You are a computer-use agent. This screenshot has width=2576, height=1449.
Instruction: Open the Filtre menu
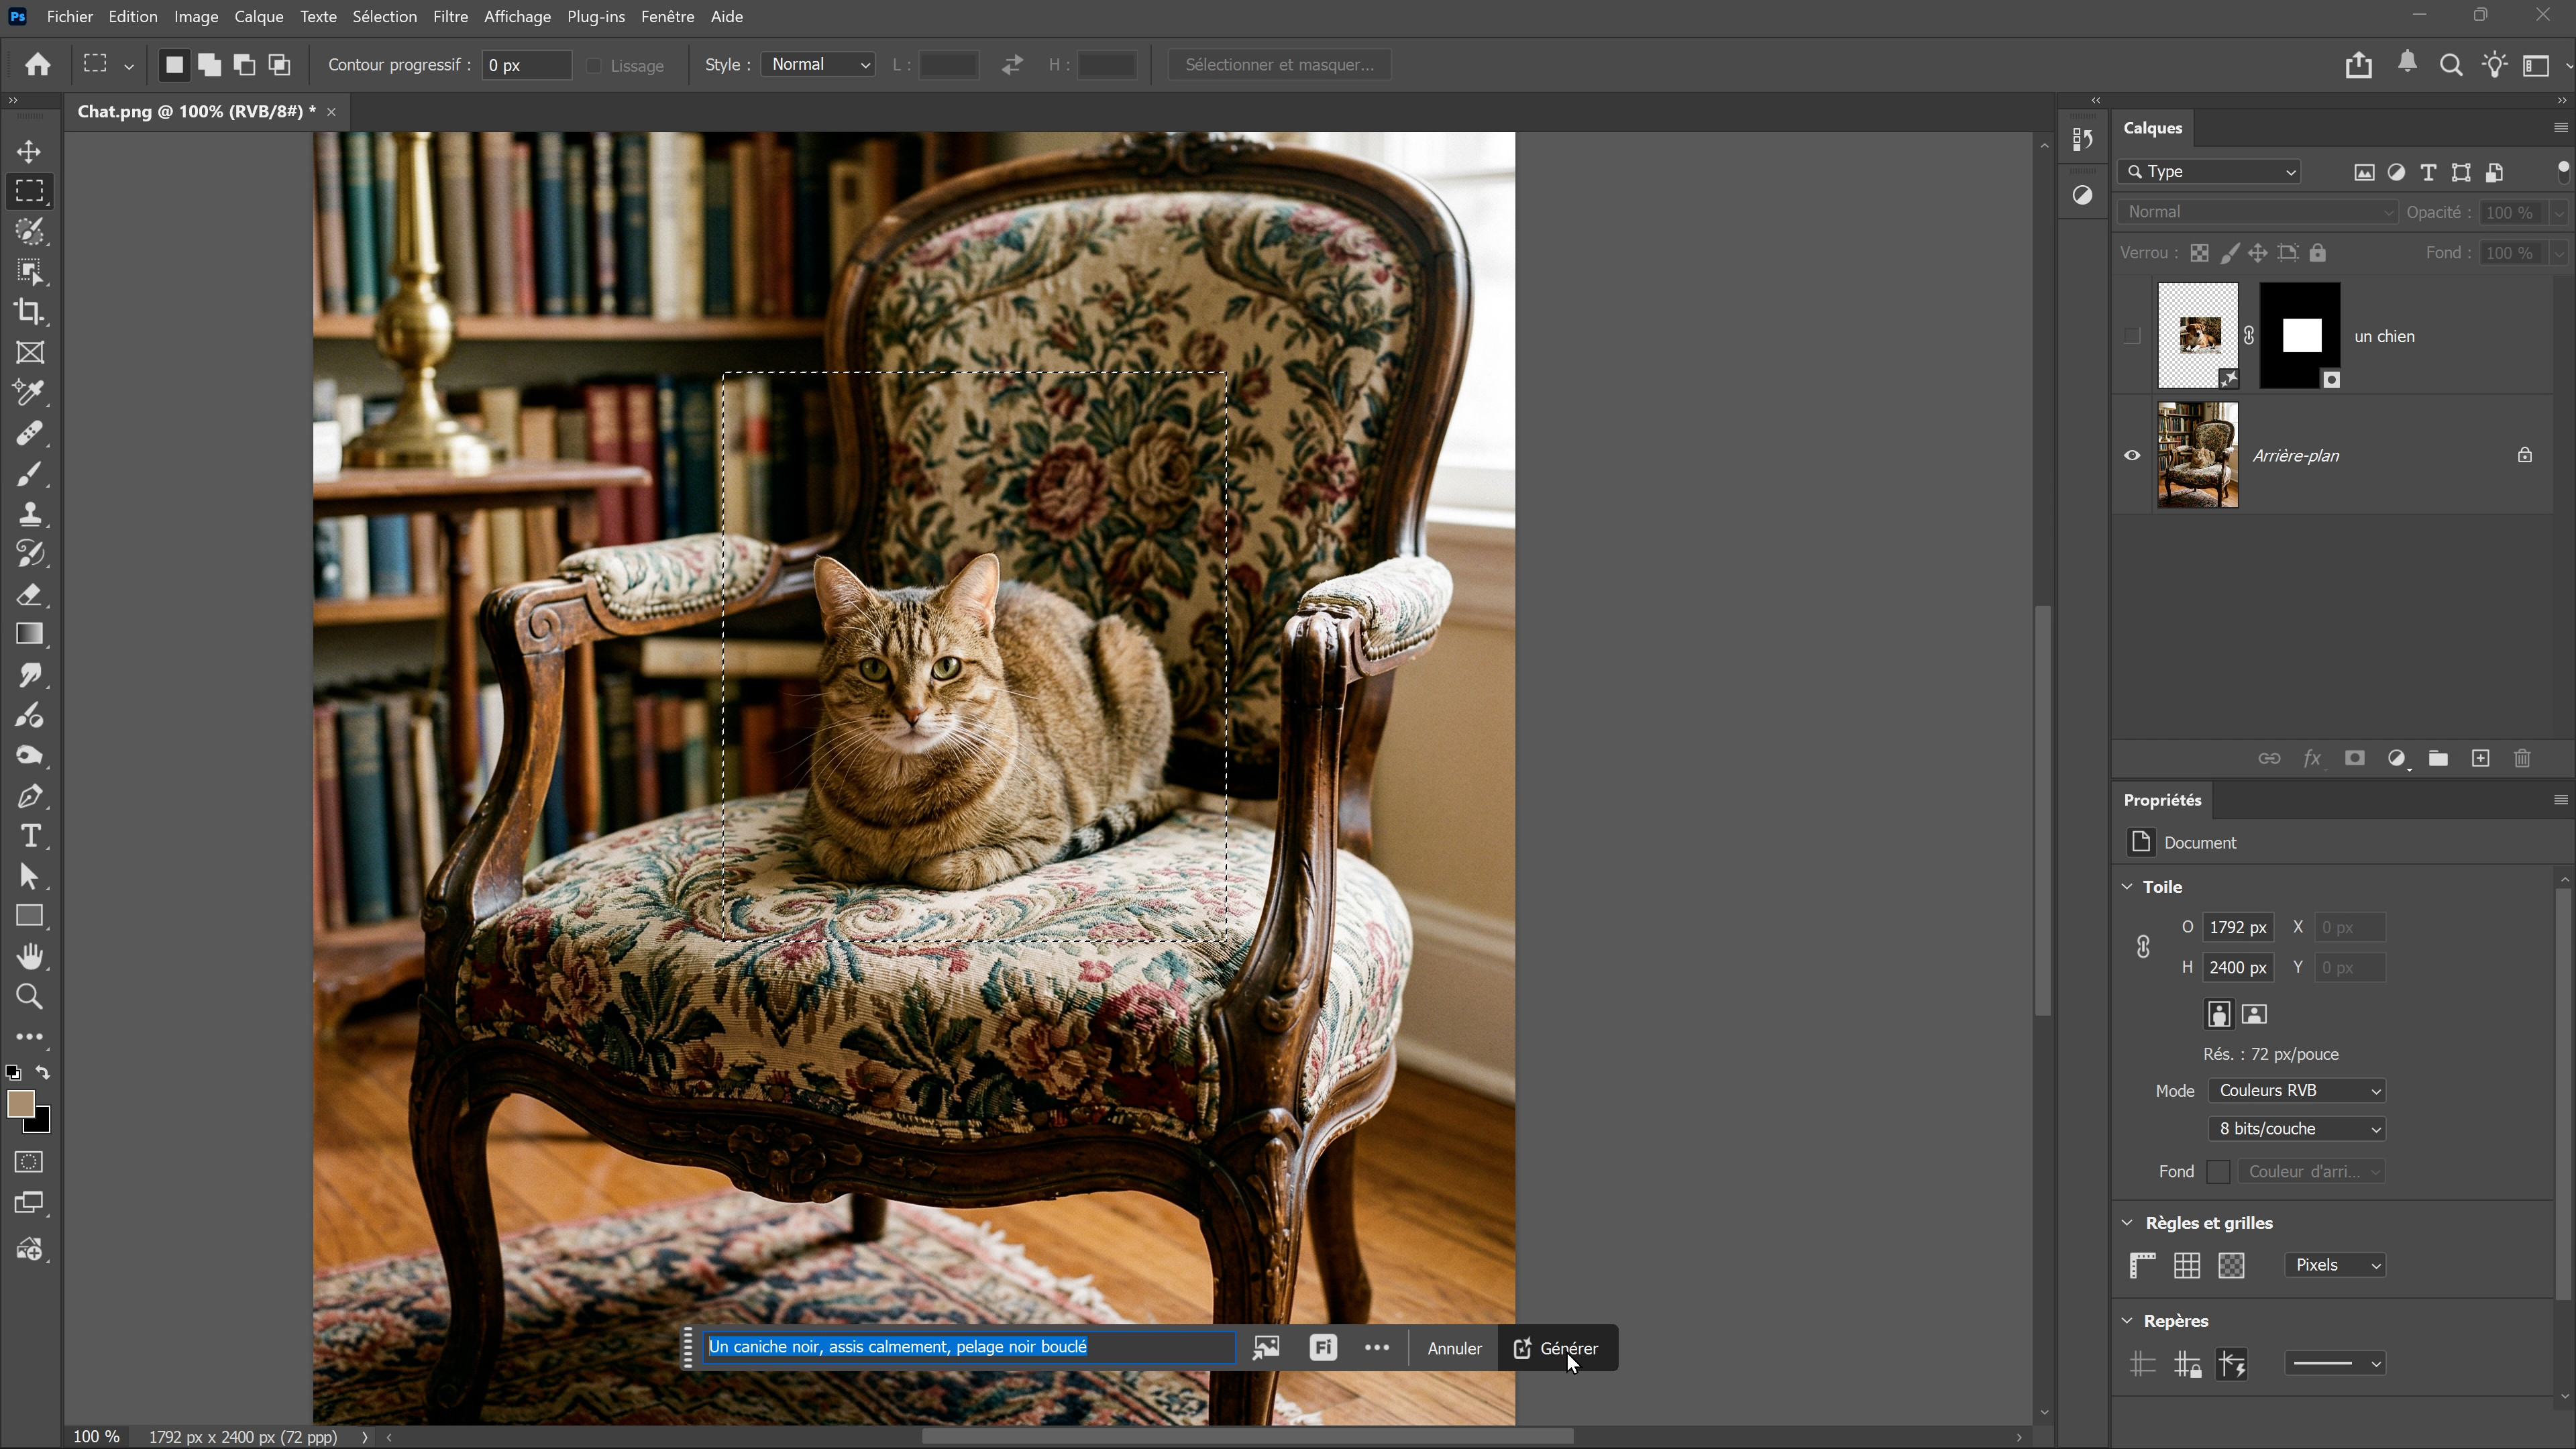[x=450, y=17]
